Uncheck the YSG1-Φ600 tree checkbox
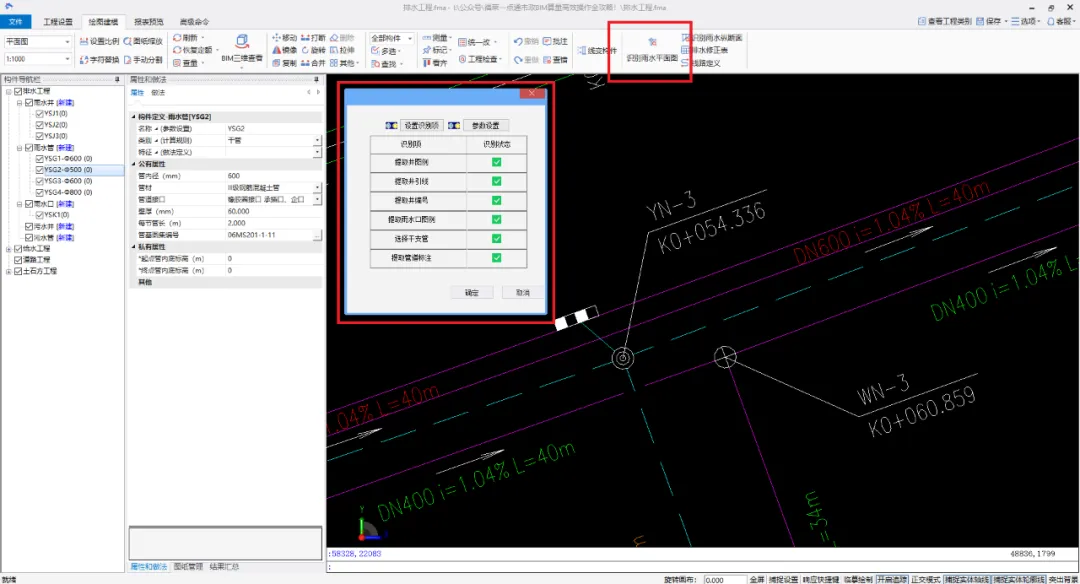This screenshot has width=1080, height=584. [x=39, y=158]
